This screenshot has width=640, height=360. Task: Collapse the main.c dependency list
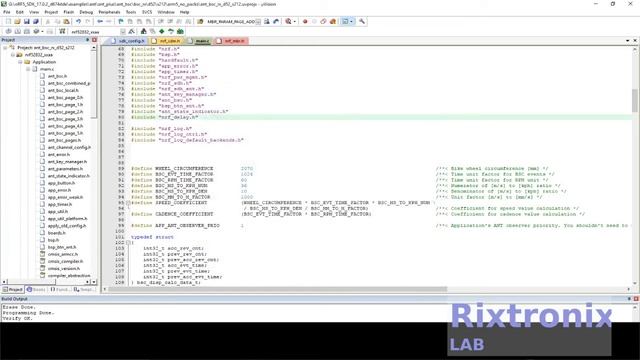tap(28, 69)
